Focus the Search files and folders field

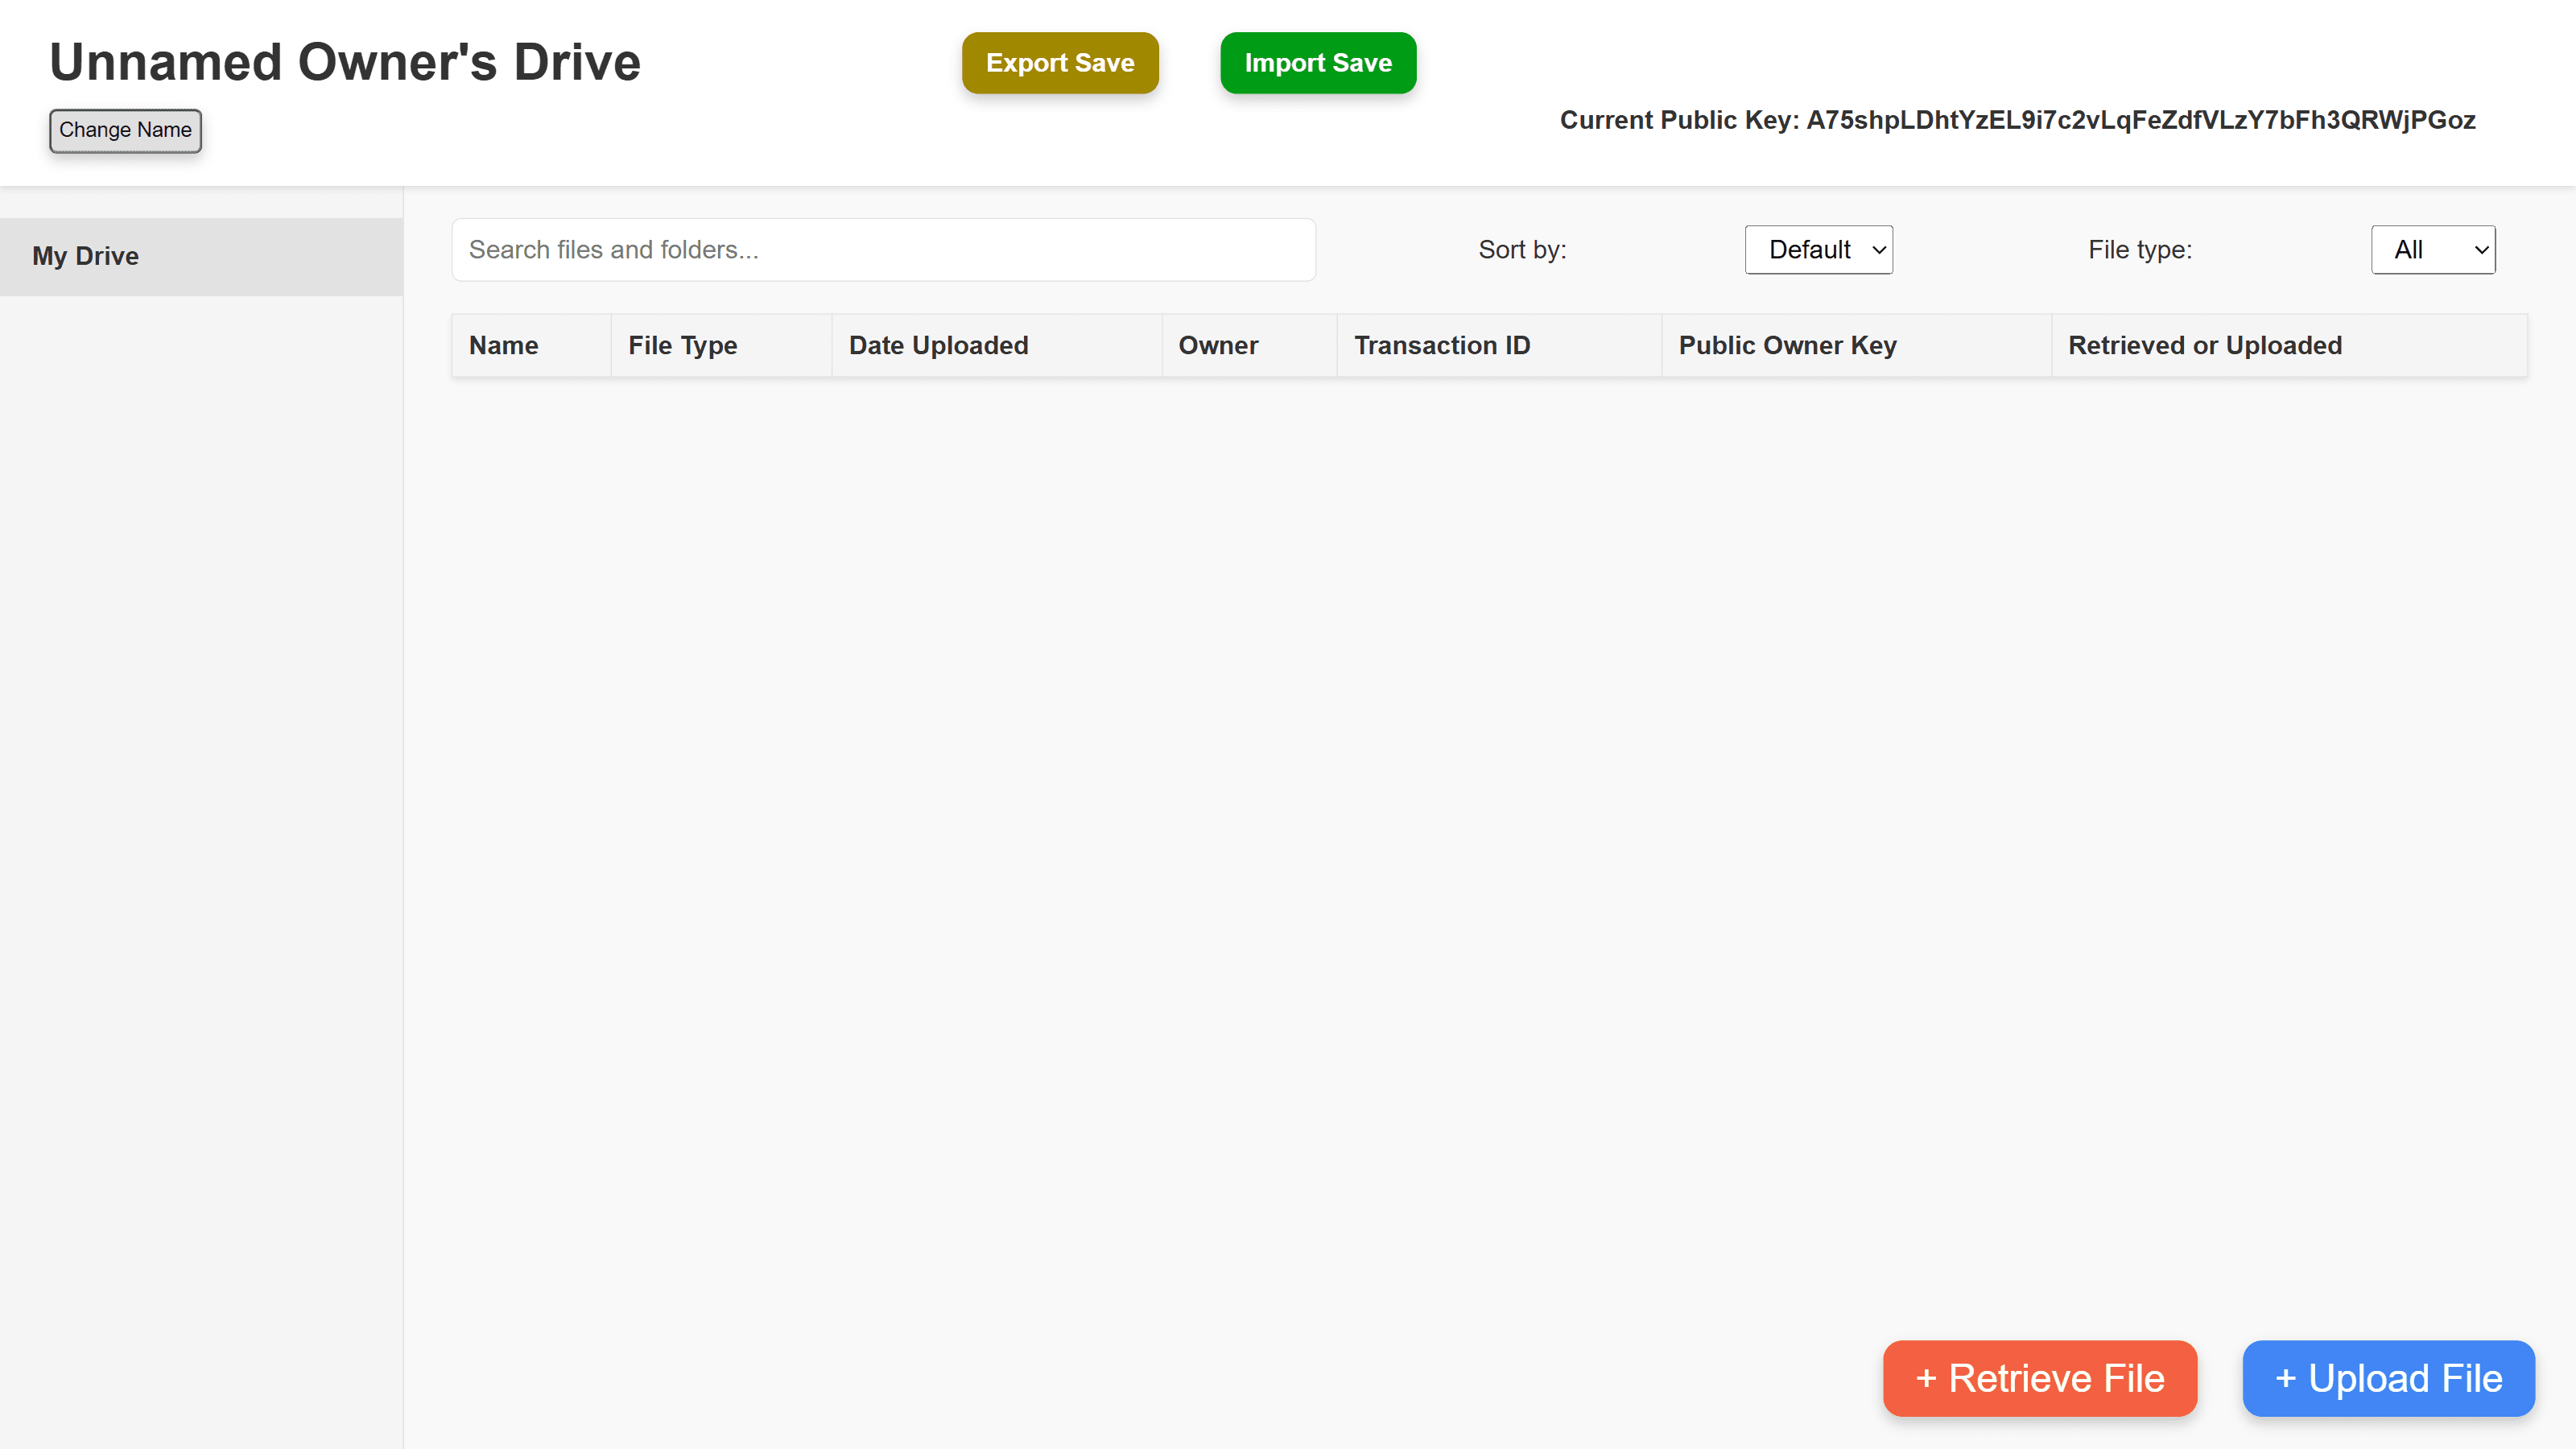pyautogui.click(x=882, y=249)
